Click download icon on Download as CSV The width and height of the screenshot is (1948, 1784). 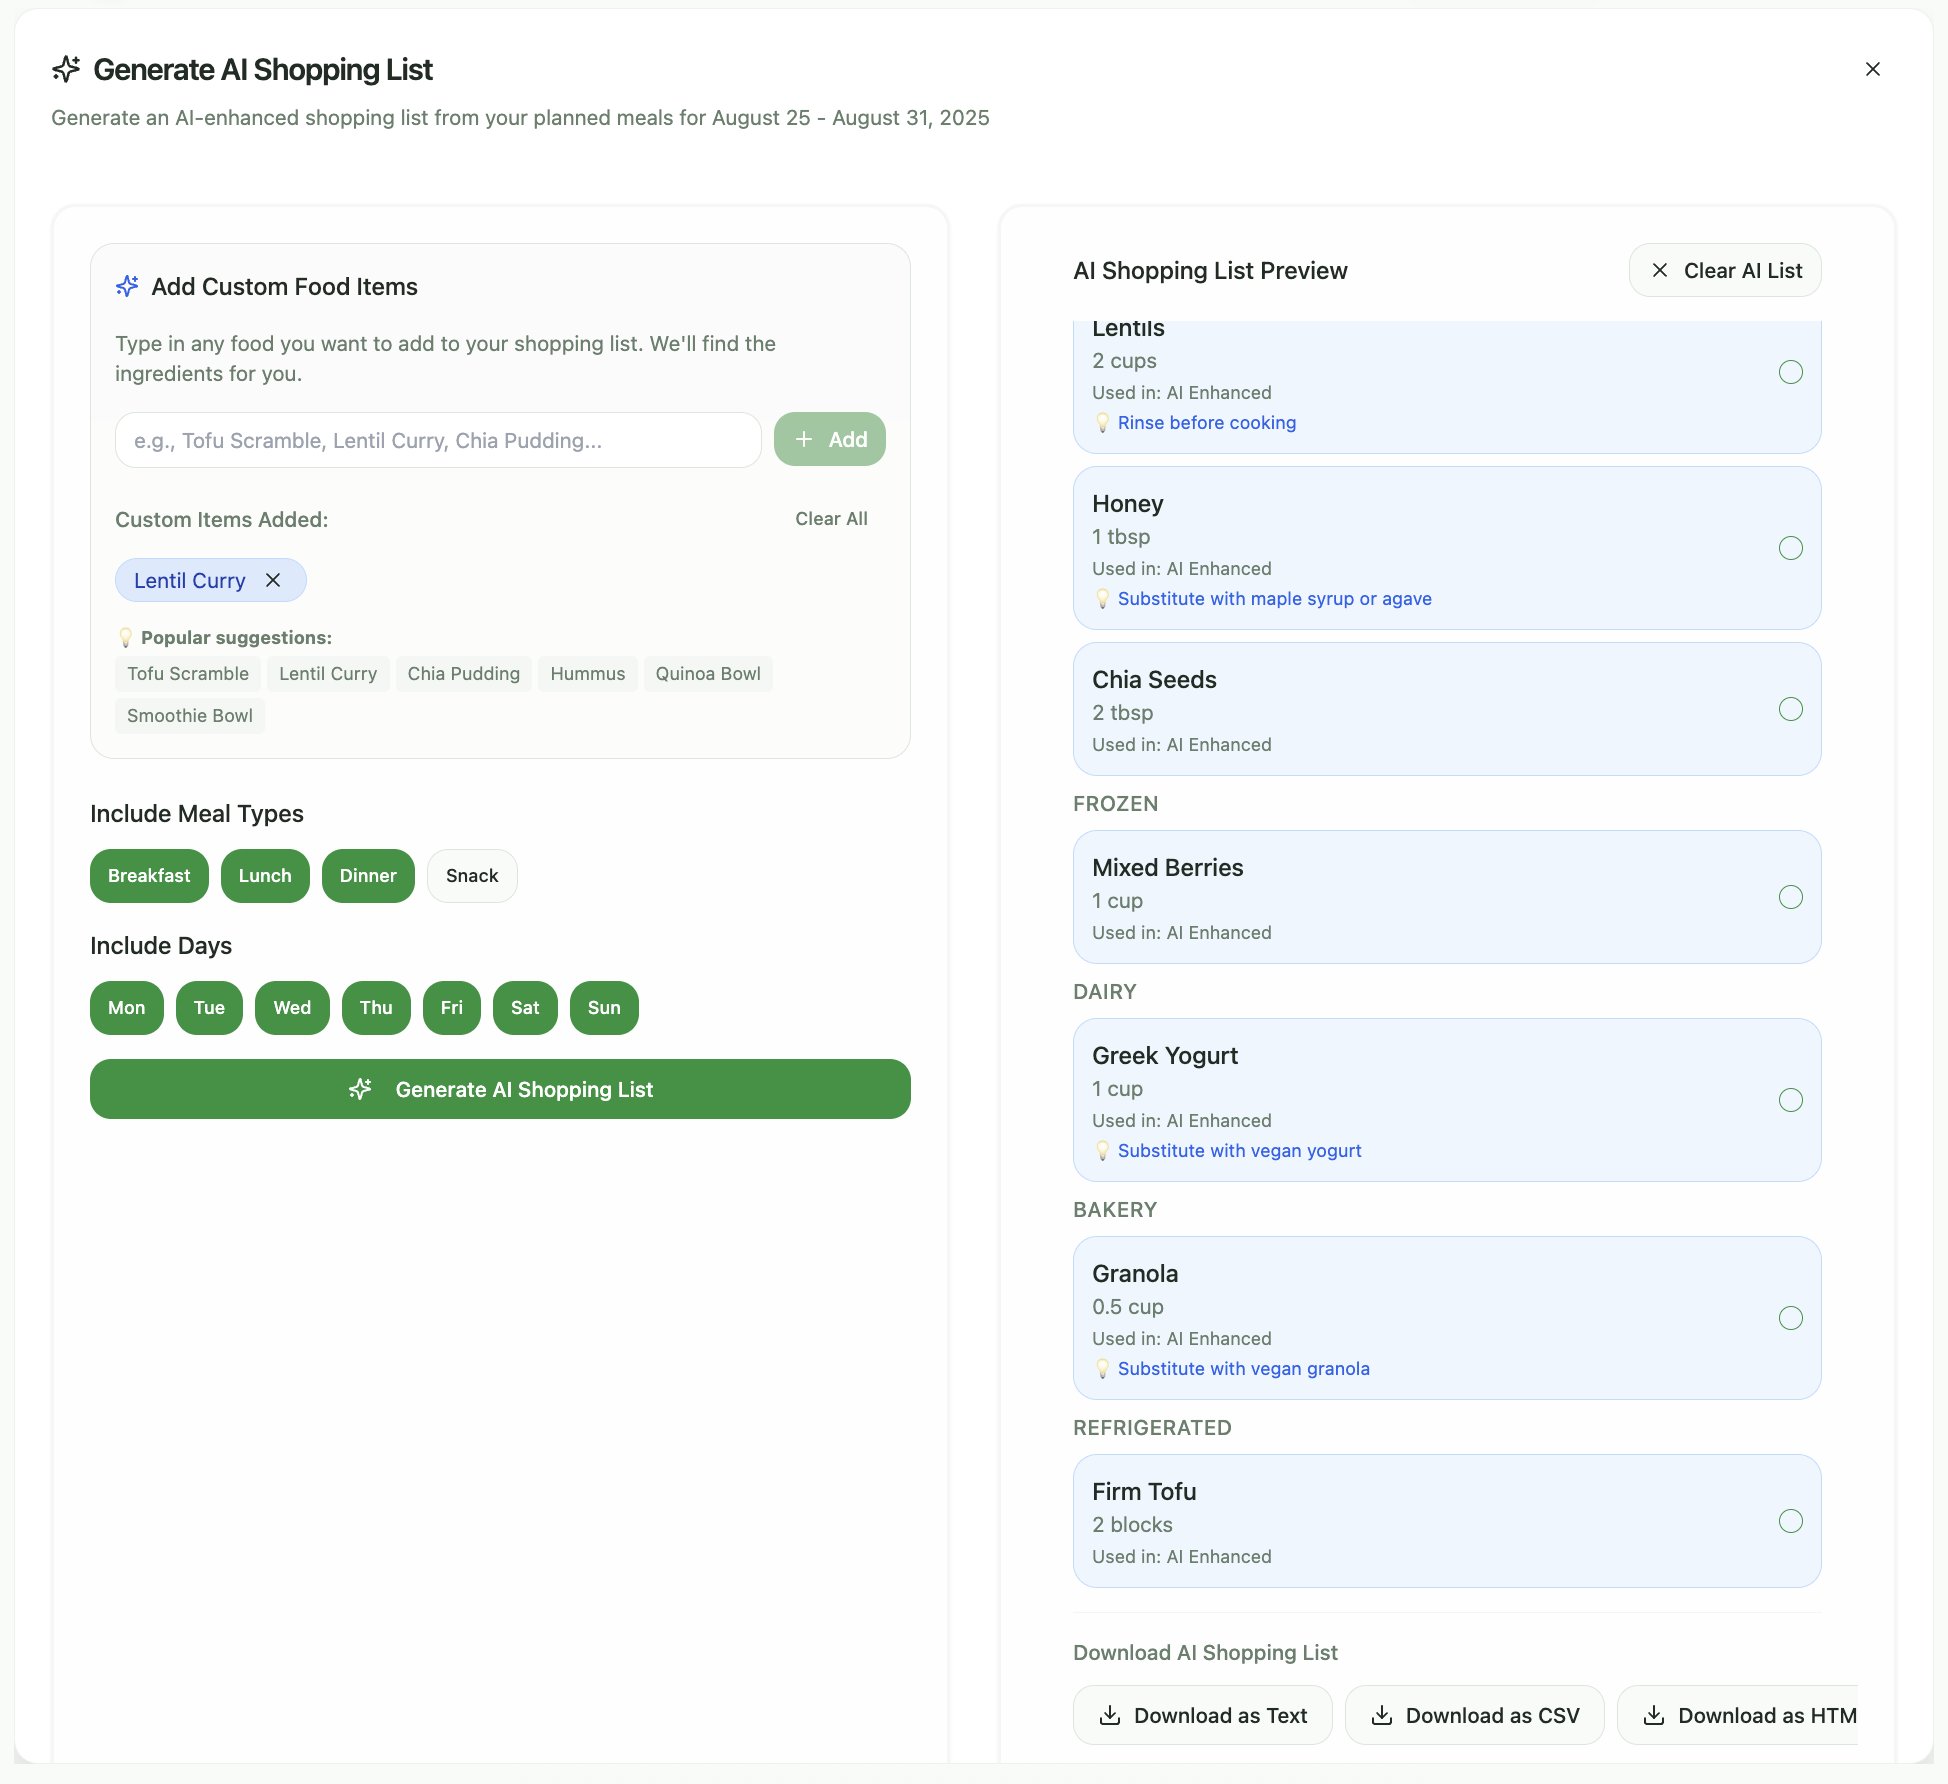[1382, 1716]
